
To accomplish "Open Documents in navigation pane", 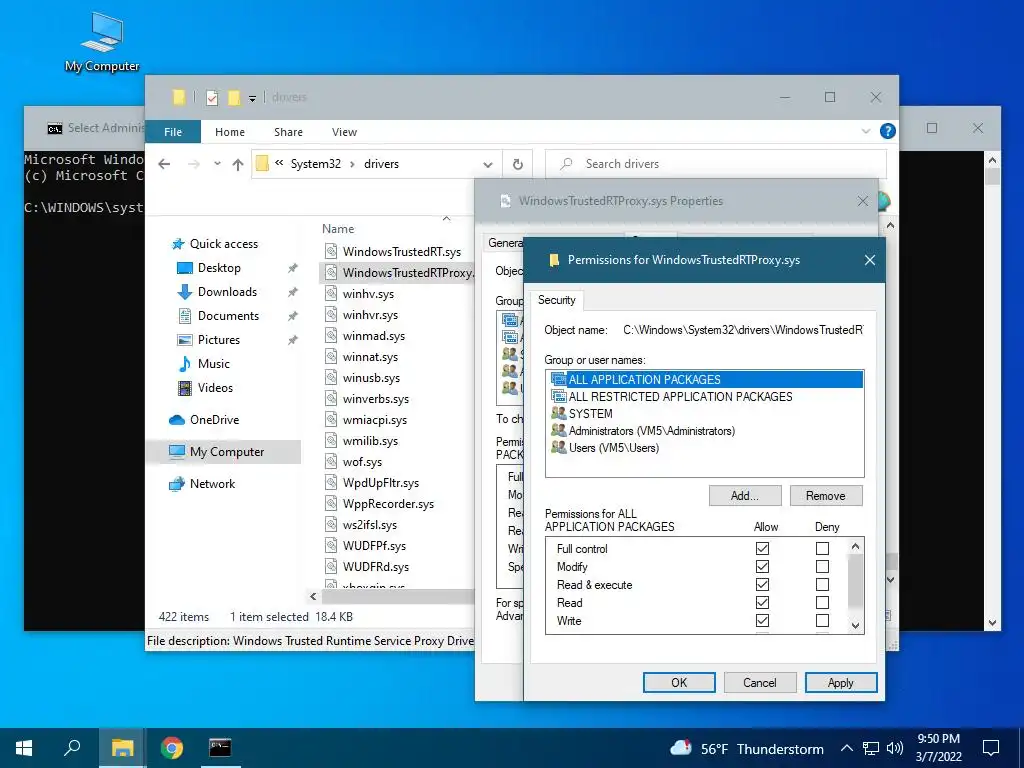I will point(228,316).
